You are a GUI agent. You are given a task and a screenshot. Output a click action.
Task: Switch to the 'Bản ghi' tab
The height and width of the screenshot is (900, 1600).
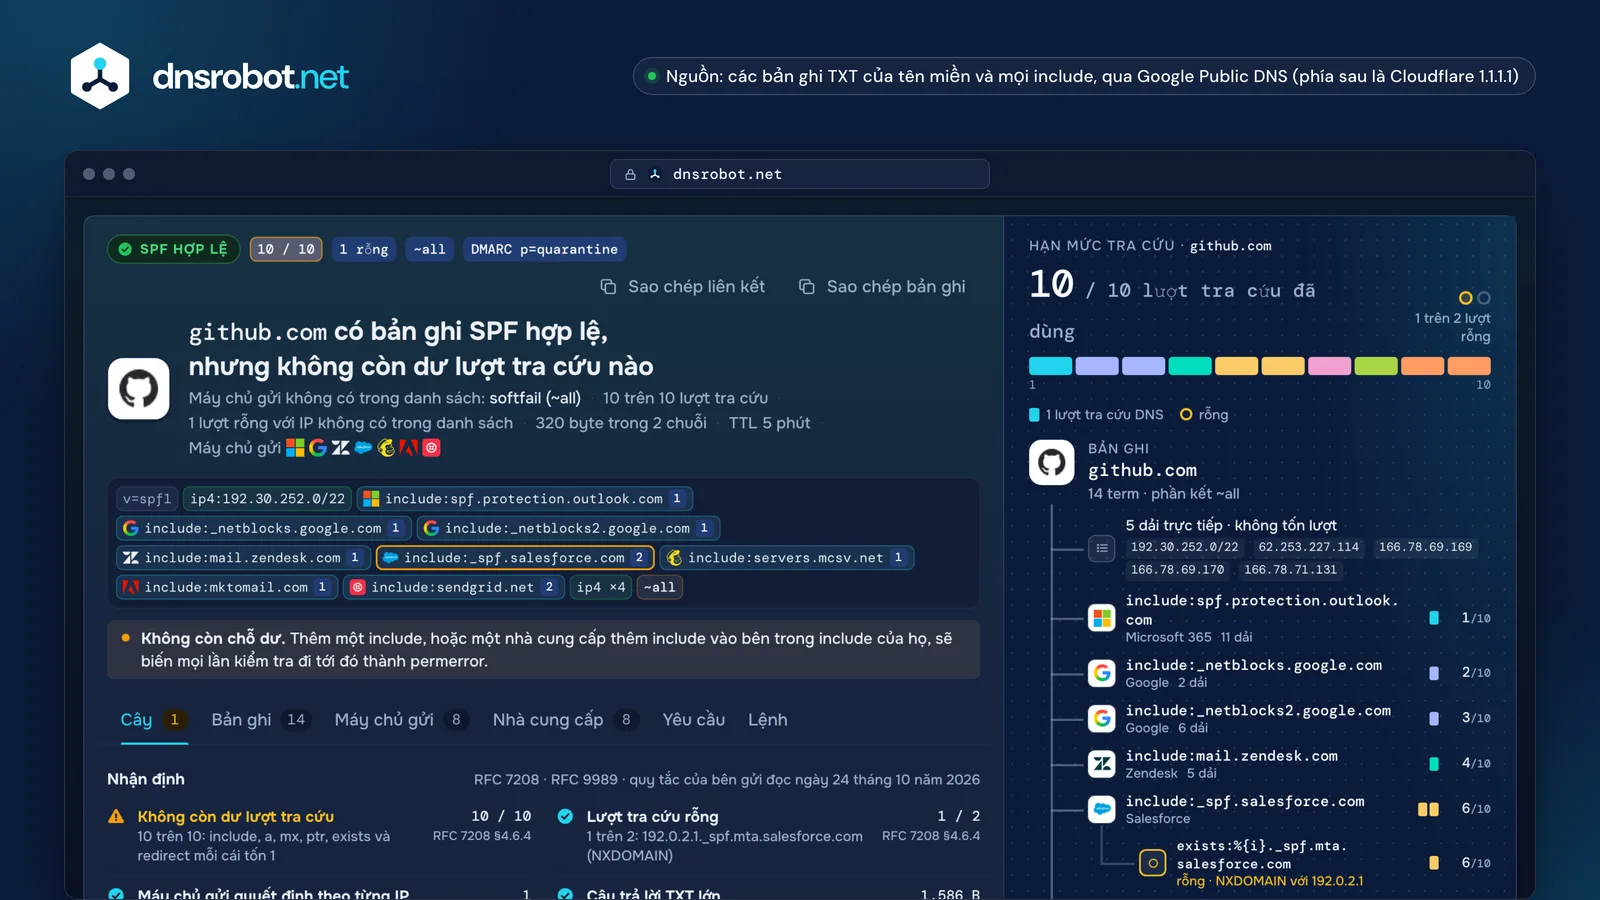(260, 720)
